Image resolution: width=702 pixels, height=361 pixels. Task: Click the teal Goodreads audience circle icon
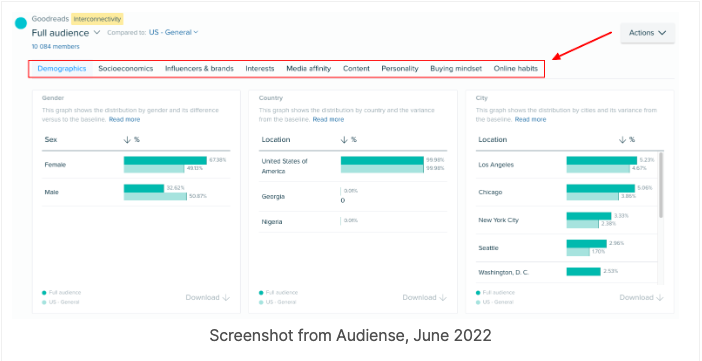(21, 23)
